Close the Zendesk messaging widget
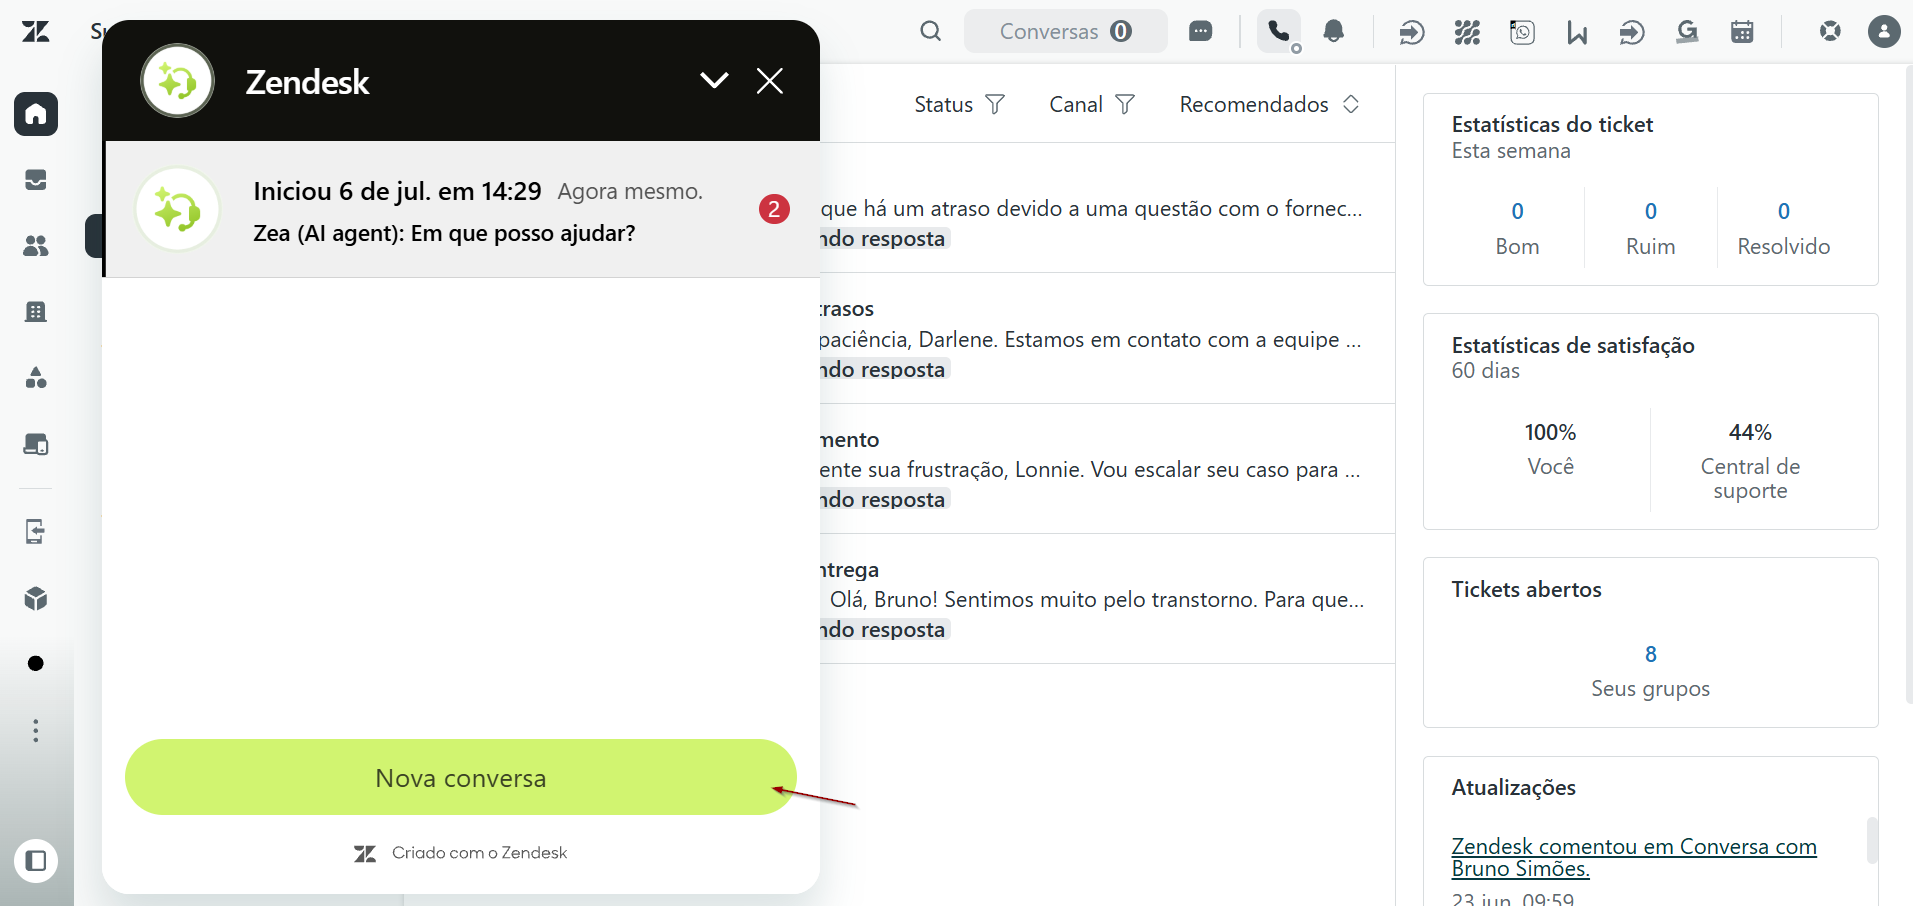Viewport: 1913px width, 906px height. coord(770,80)
